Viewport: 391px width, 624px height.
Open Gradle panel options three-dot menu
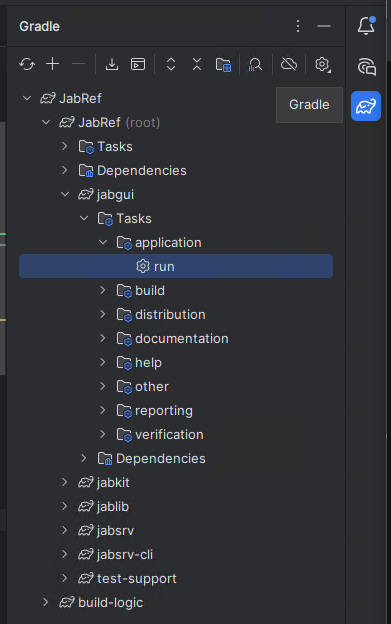tap(298, 26)
